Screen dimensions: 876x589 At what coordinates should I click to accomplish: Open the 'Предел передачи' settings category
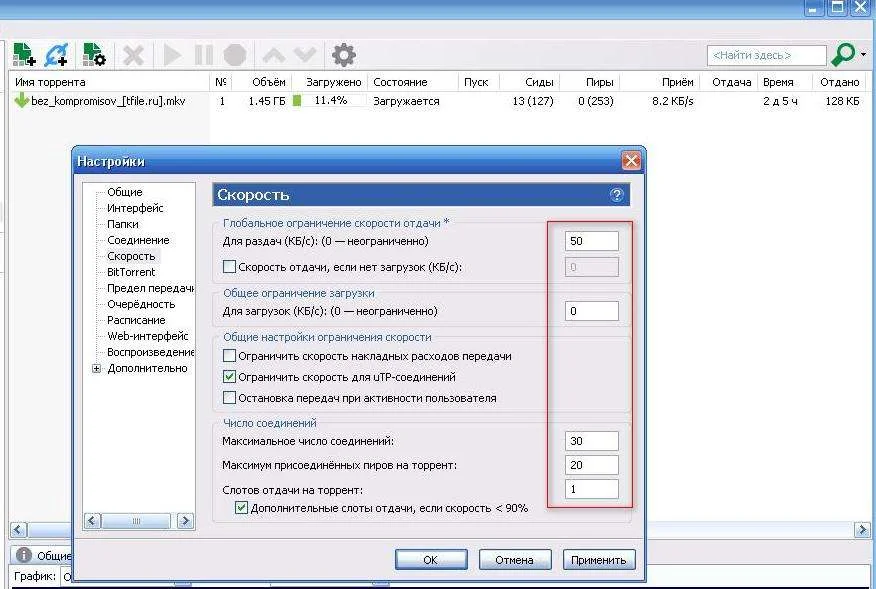tap(150, 288)
